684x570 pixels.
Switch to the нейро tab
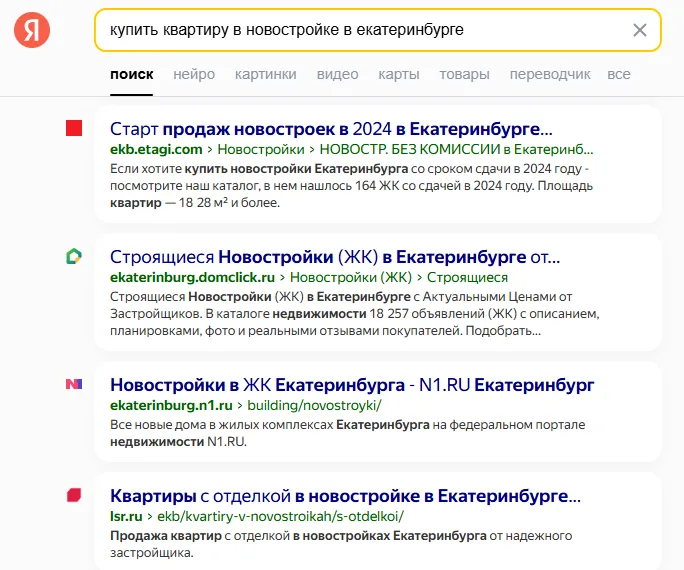click(194, 75)
